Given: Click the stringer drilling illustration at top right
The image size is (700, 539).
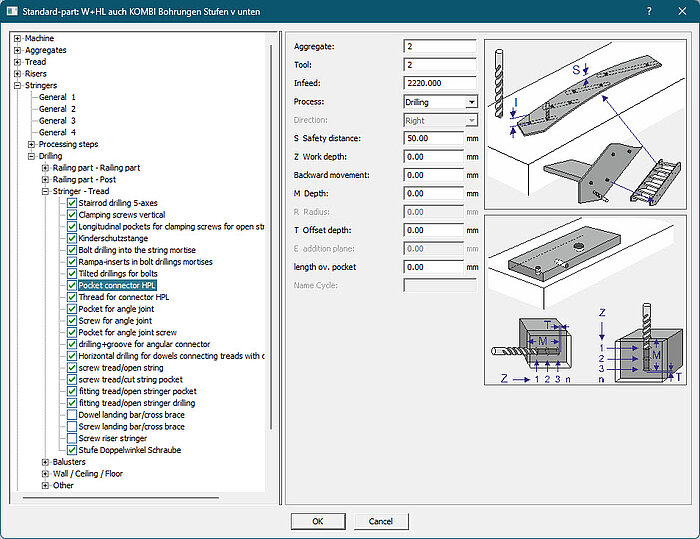Looking at the screenshot, I should (x=585, y=122).
